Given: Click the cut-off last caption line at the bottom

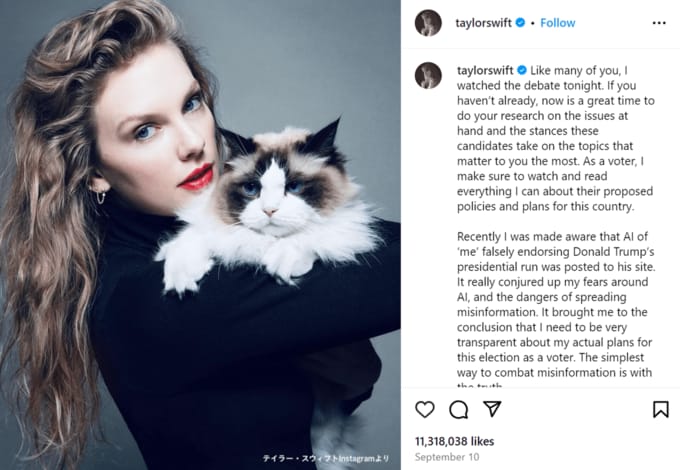Looking at the screenshot, I should pos(479,385).
